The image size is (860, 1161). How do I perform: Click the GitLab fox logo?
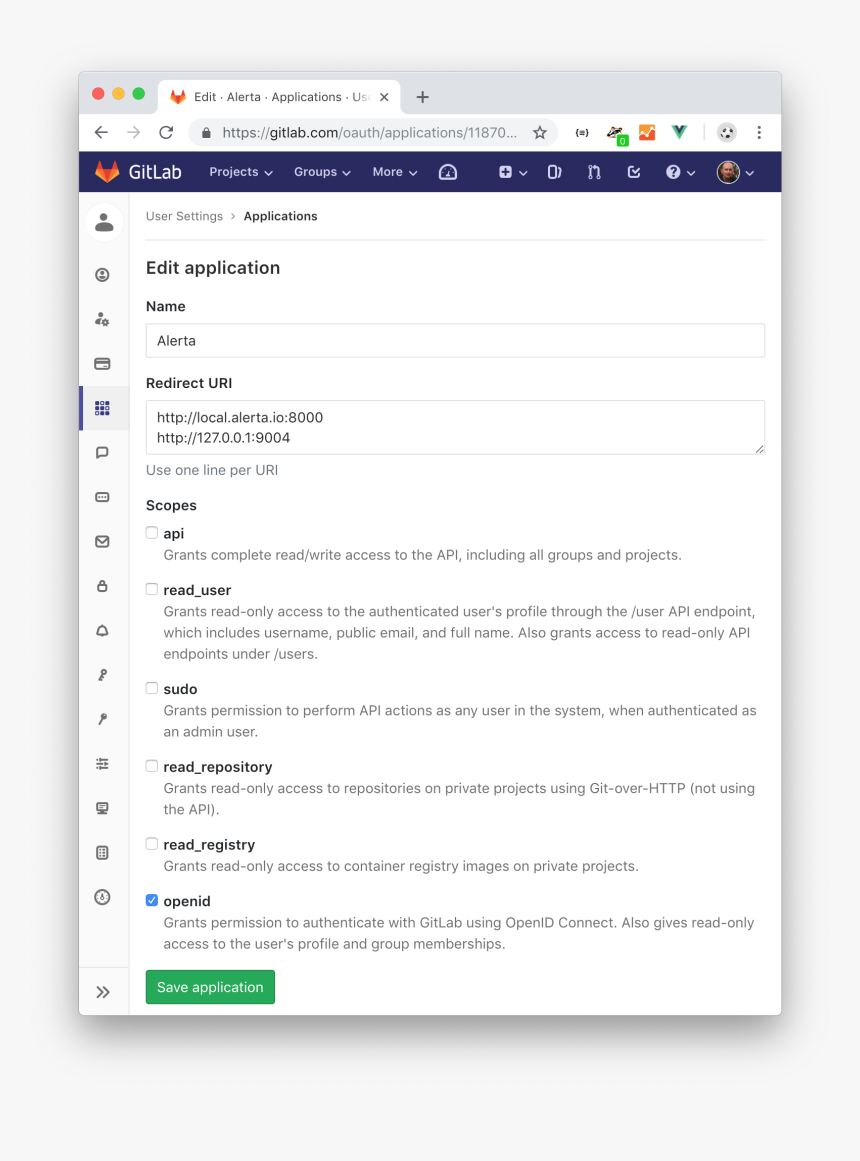(x=105, y=171)
